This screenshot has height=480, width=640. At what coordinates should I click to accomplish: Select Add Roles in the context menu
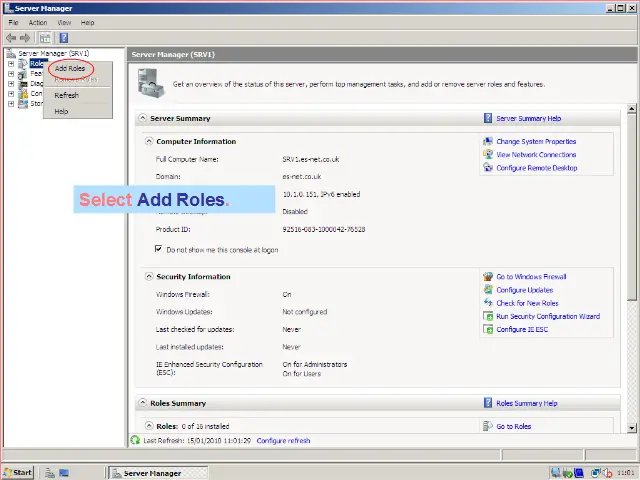(70, 68)
